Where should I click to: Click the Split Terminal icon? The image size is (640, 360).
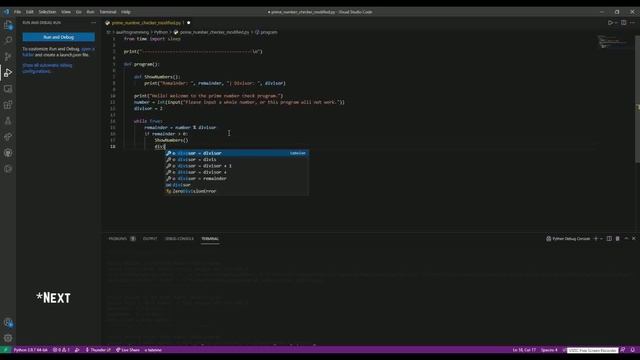[x=609, y=239]
